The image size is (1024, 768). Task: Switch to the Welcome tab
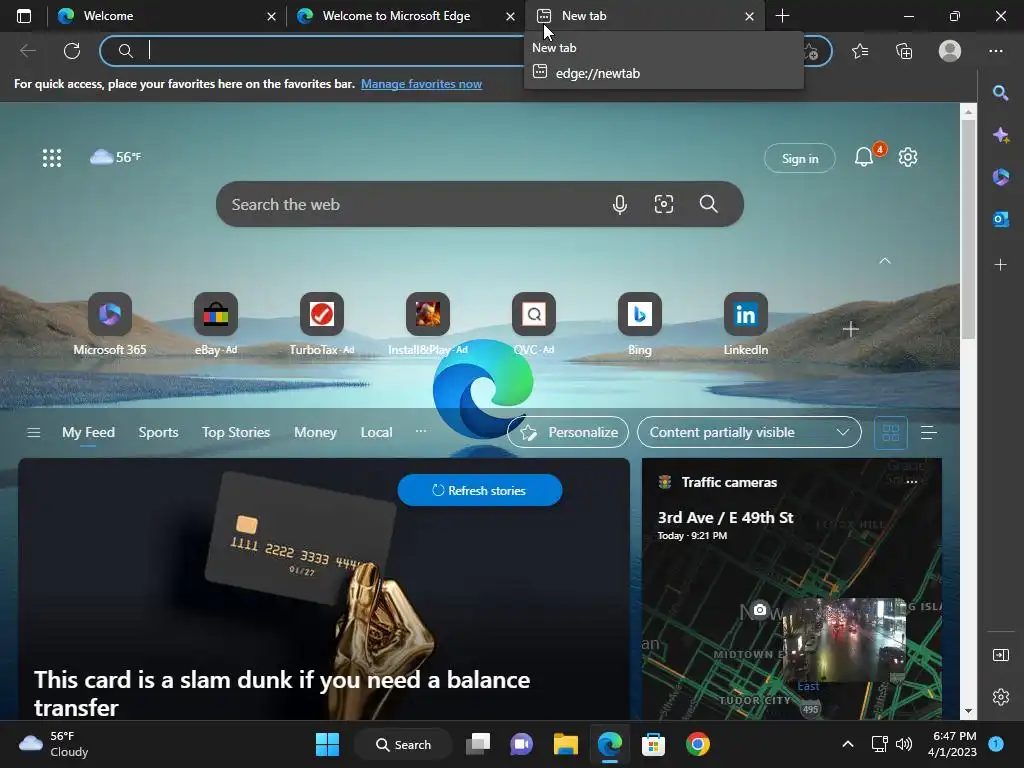coord(166,16)
